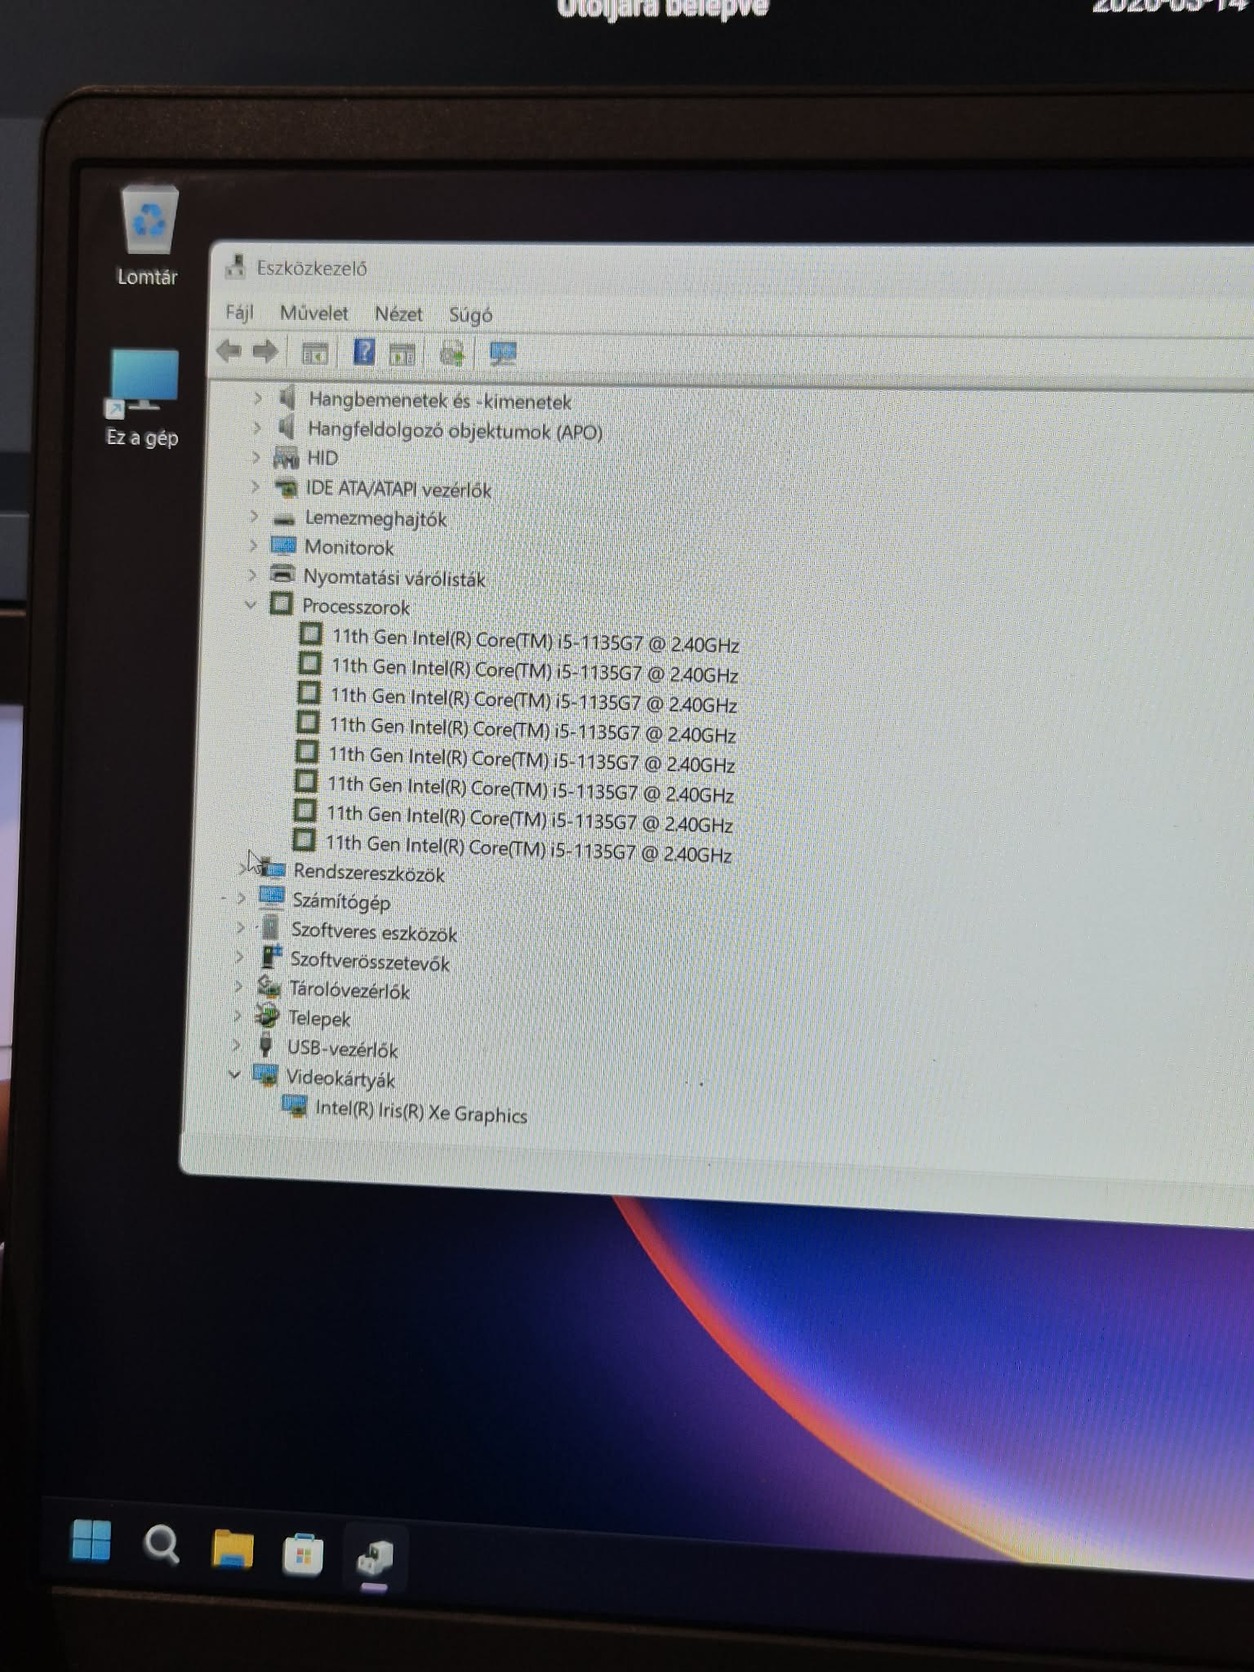This screenshot has width=1254, height=1672.
Task: Click the speaker icon beside Hangfeldolgozó objektumok
Action: click(x=287, y=428)
